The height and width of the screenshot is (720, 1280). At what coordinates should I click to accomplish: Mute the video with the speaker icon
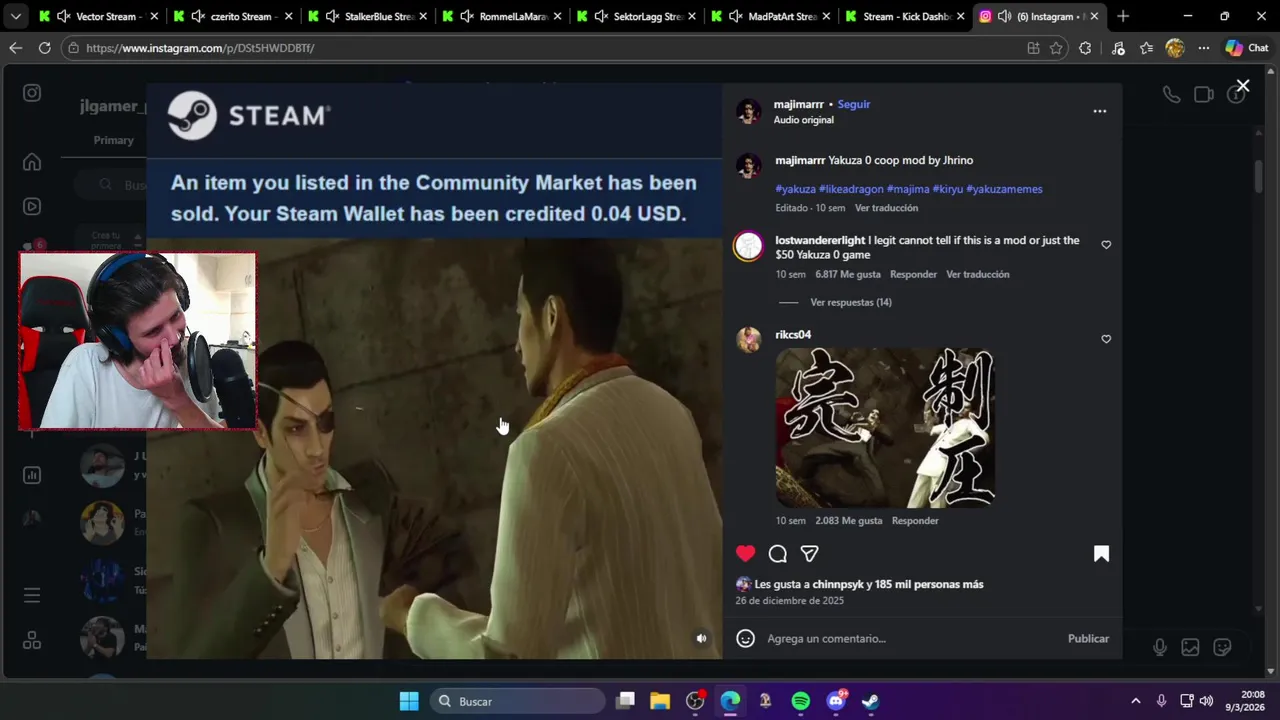click(701, 638)
